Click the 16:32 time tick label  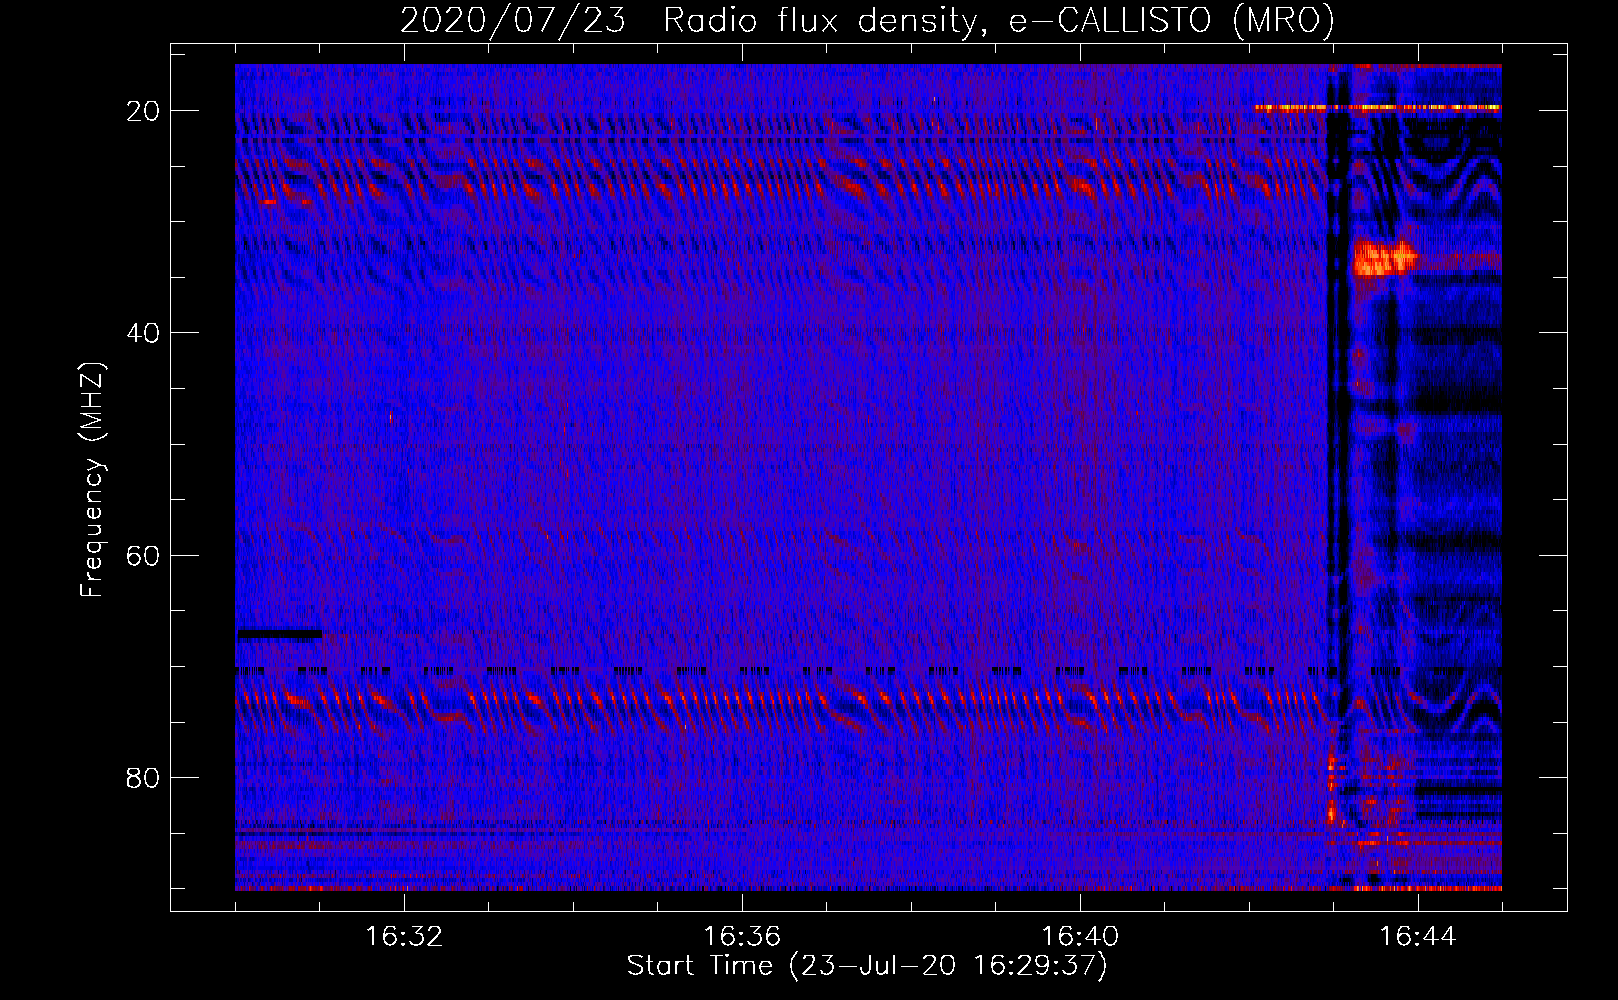[x=404, y=937]
